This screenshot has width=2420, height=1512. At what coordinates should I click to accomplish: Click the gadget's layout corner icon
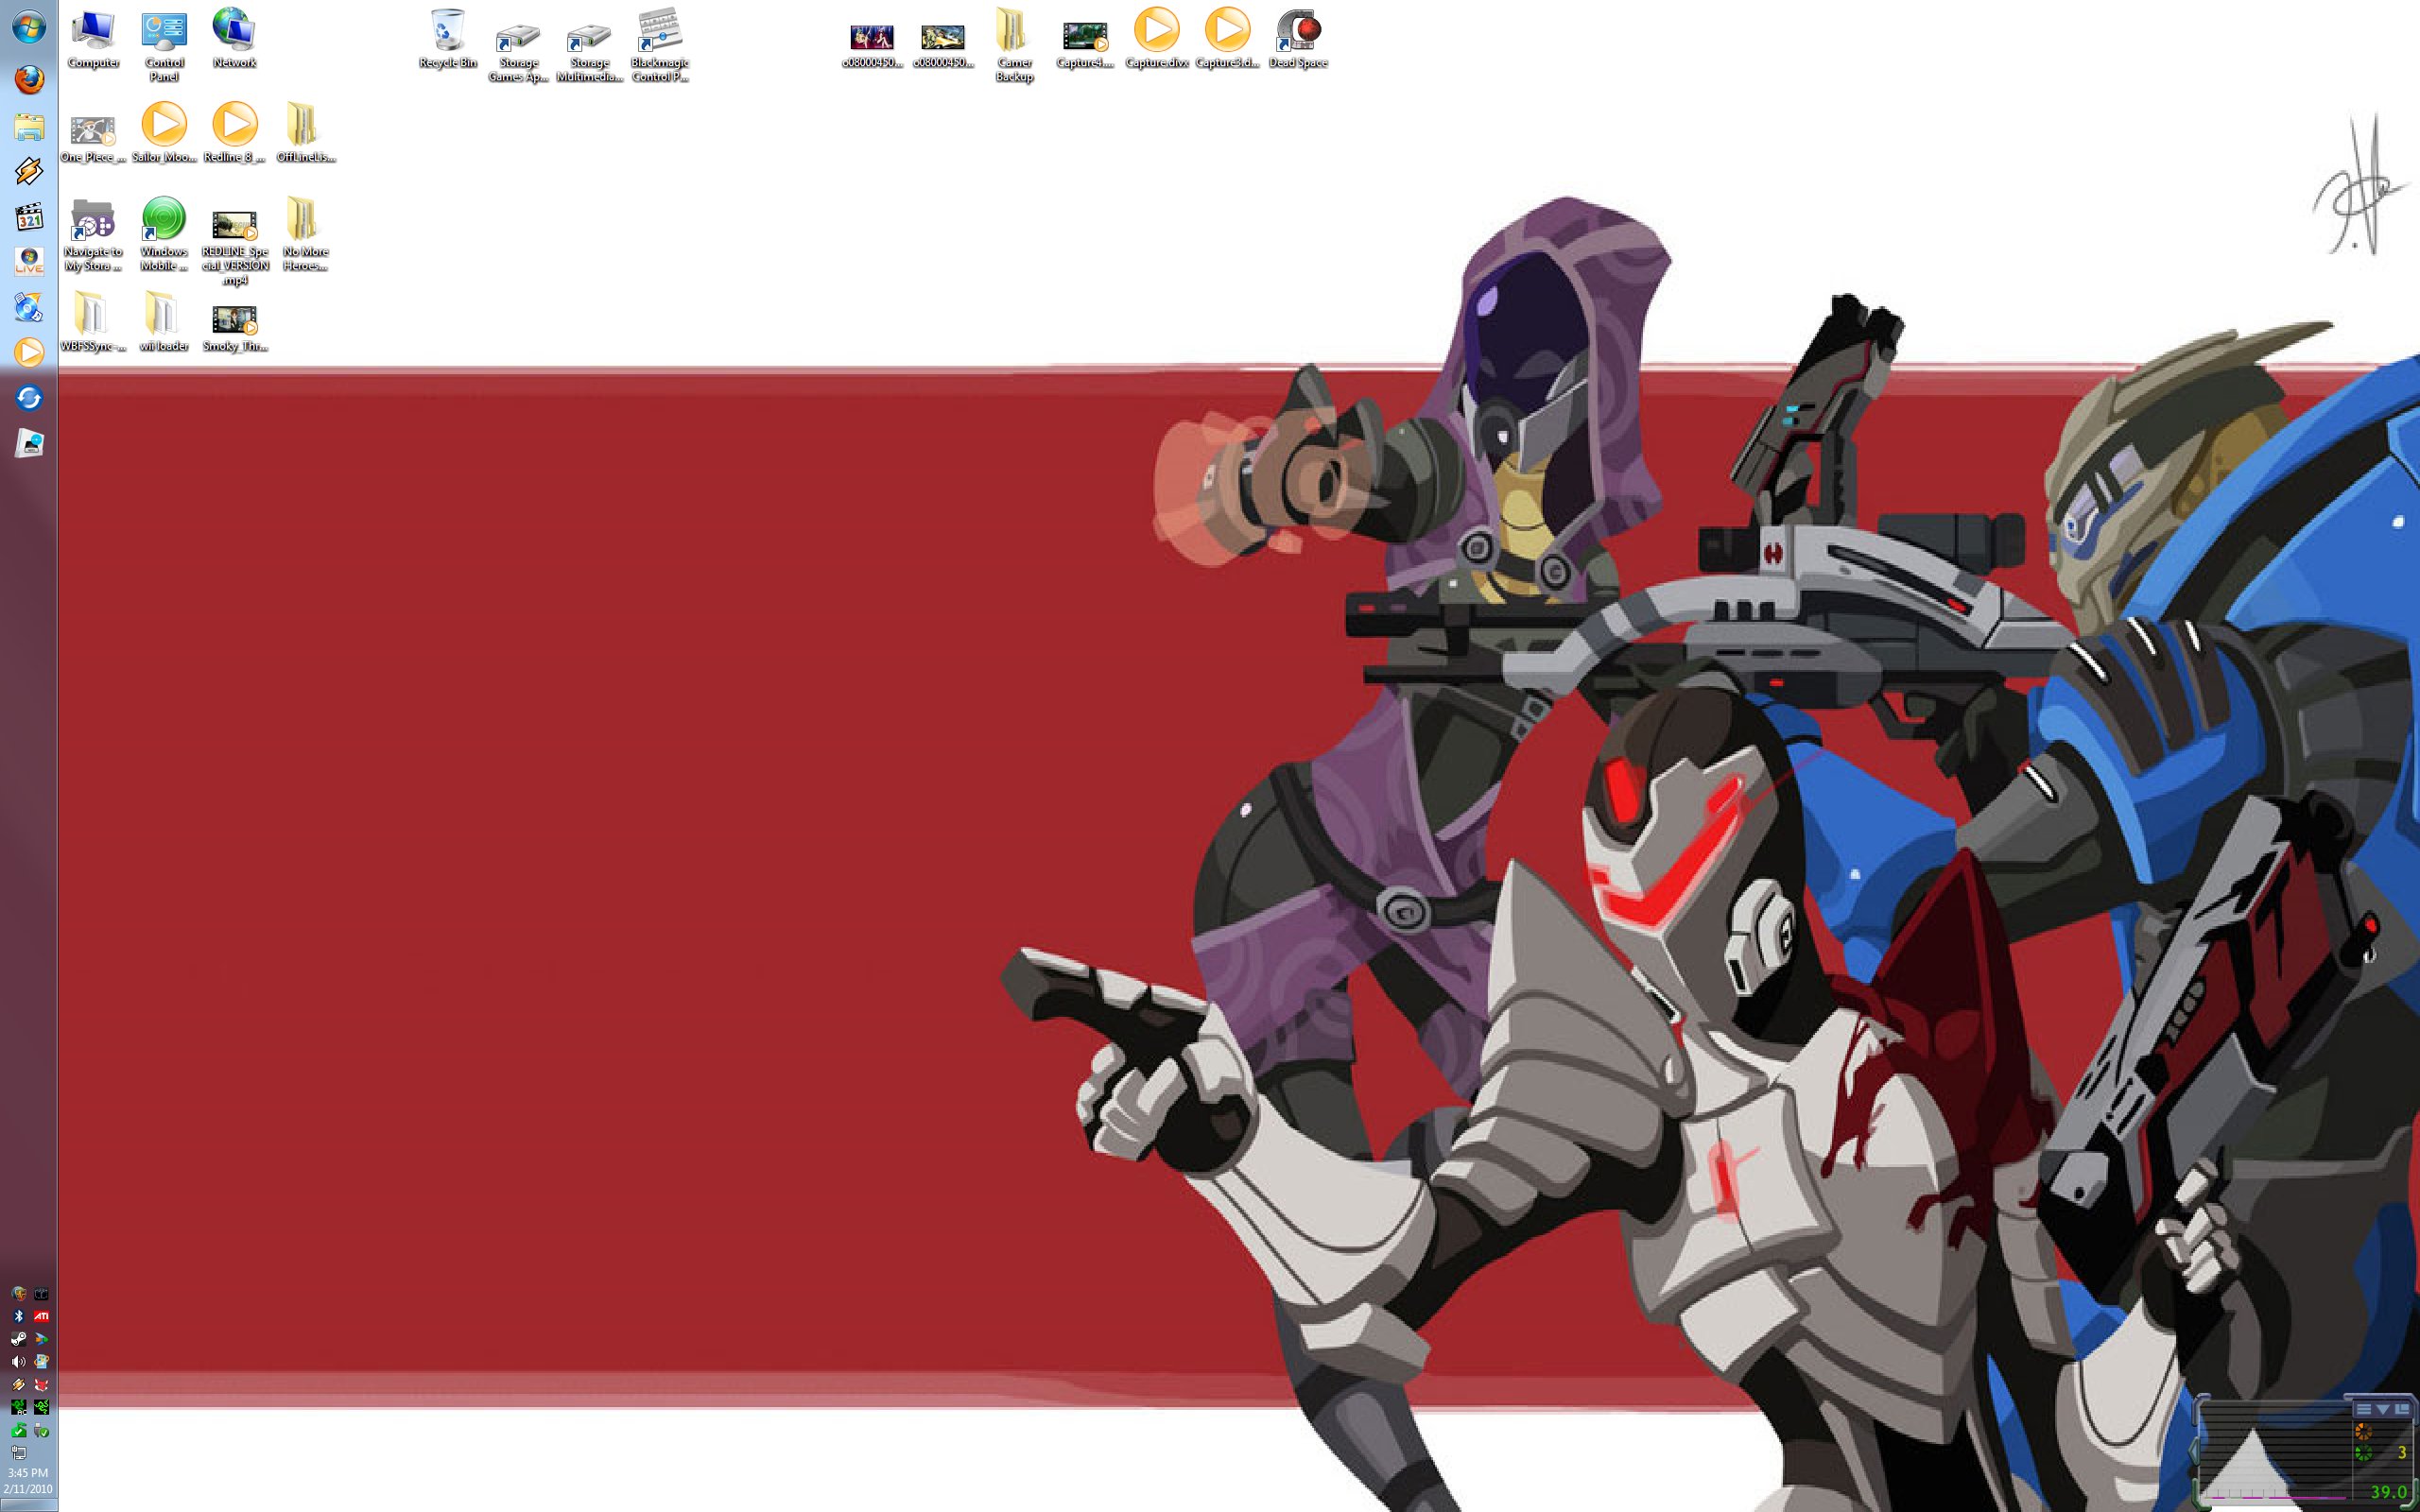[x=2402, y=1409]
